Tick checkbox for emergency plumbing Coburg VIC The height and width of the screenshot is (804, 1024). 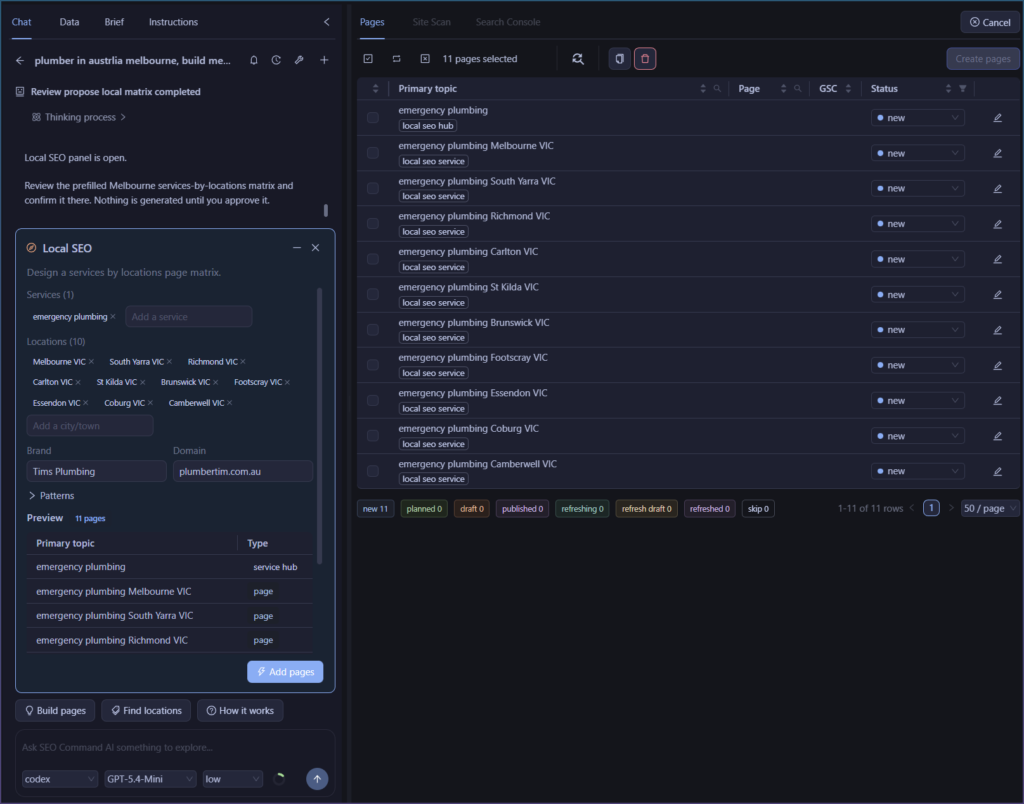point(373,436)
